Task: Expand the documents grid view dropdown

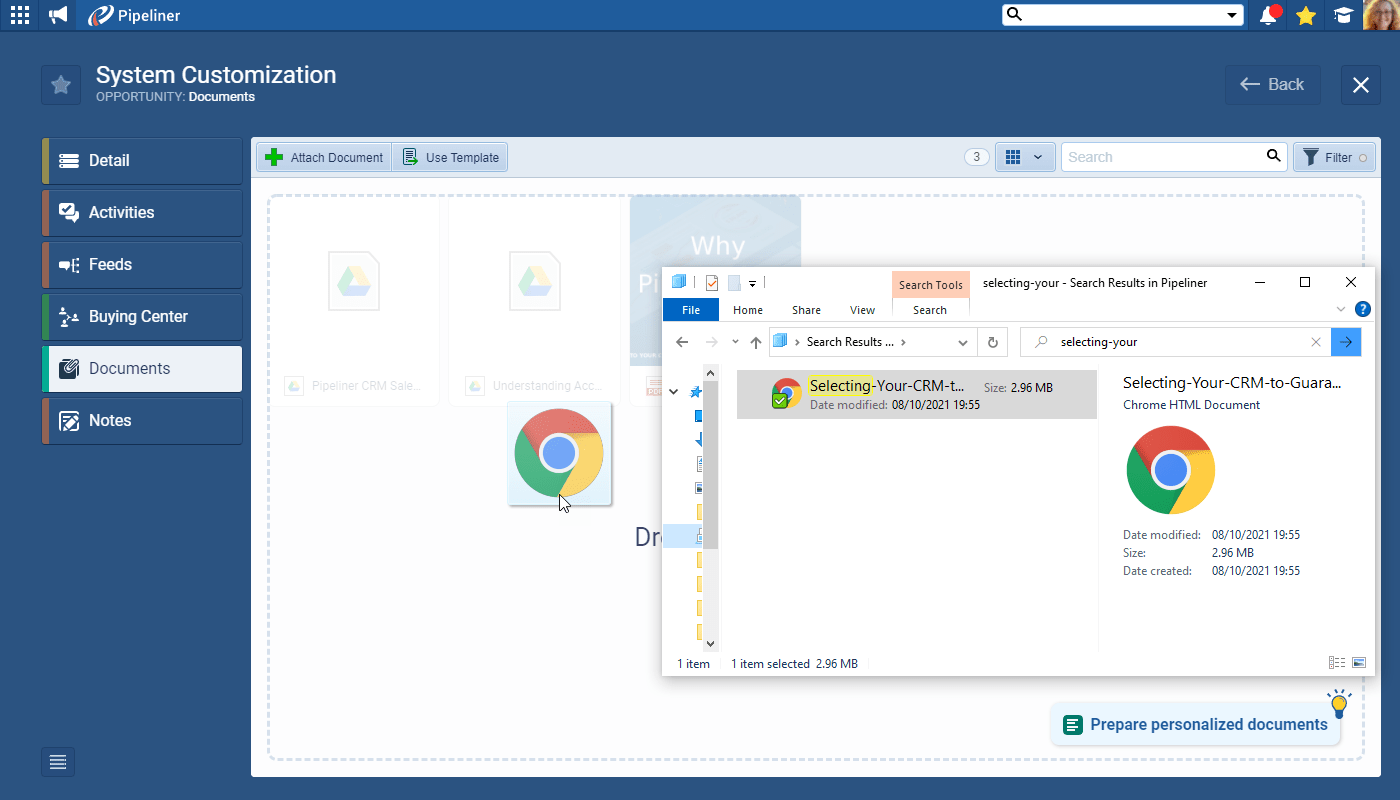Action: [x=1039, y=157]
